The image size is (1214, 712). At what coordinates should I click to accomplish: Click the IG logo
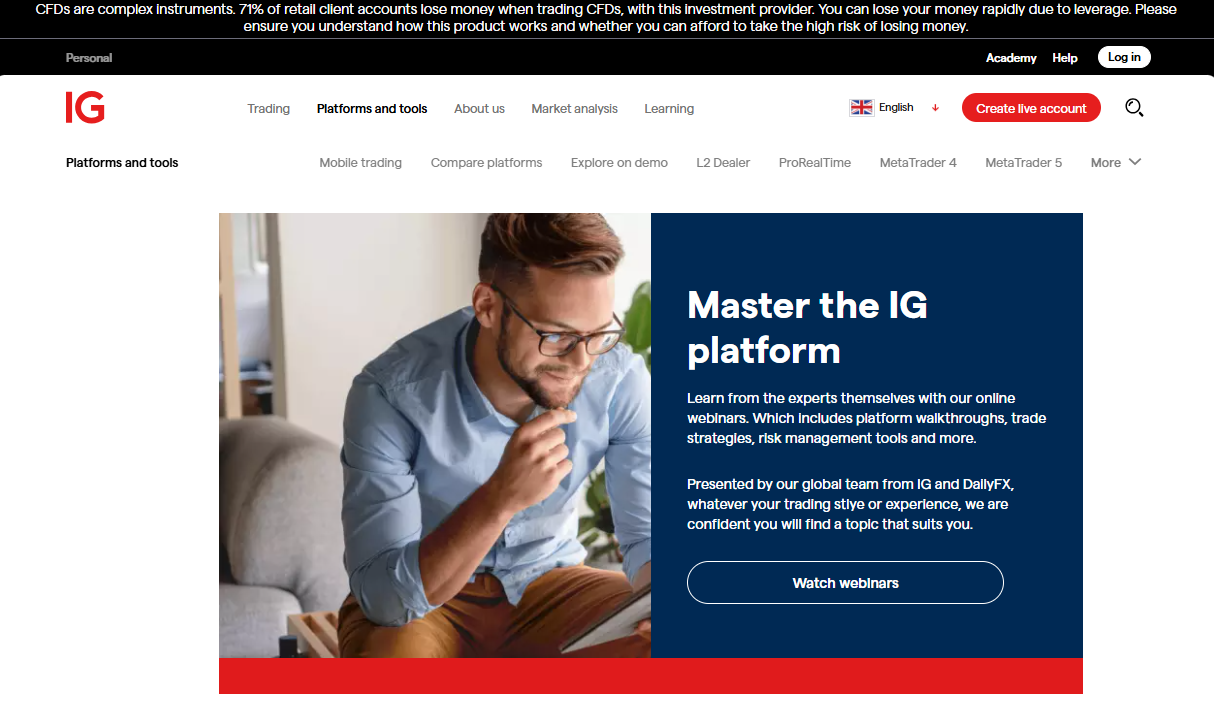(85, 107)
